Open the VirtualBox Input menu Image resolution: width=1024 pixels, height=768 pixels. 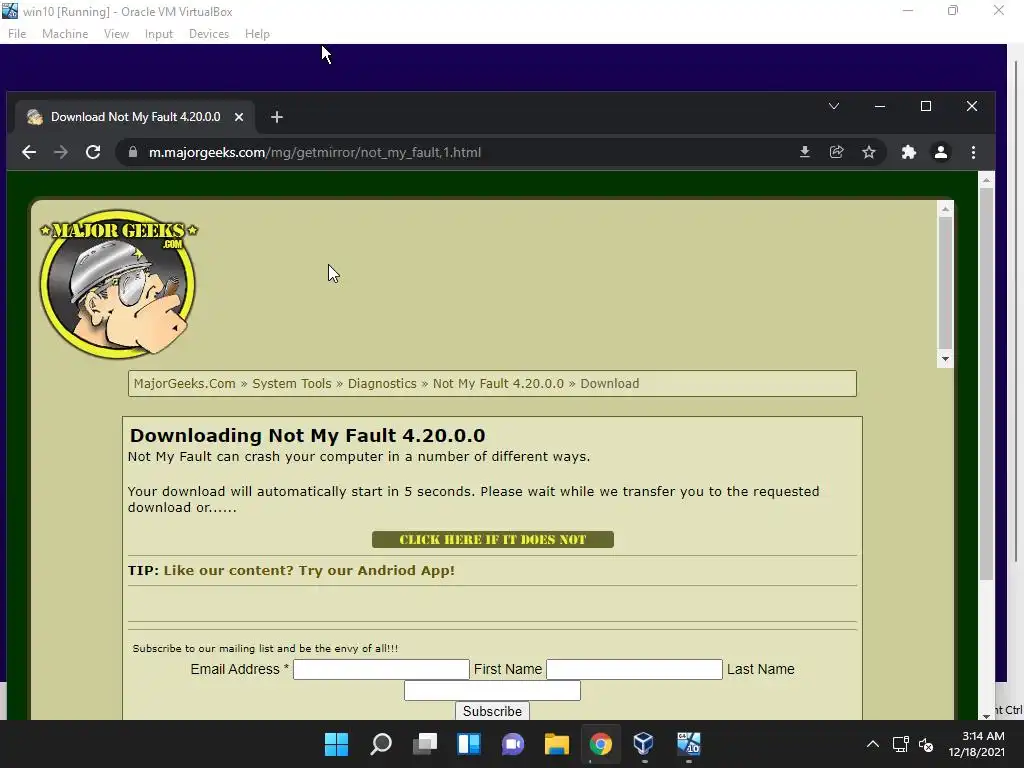[x=159, y=34]
